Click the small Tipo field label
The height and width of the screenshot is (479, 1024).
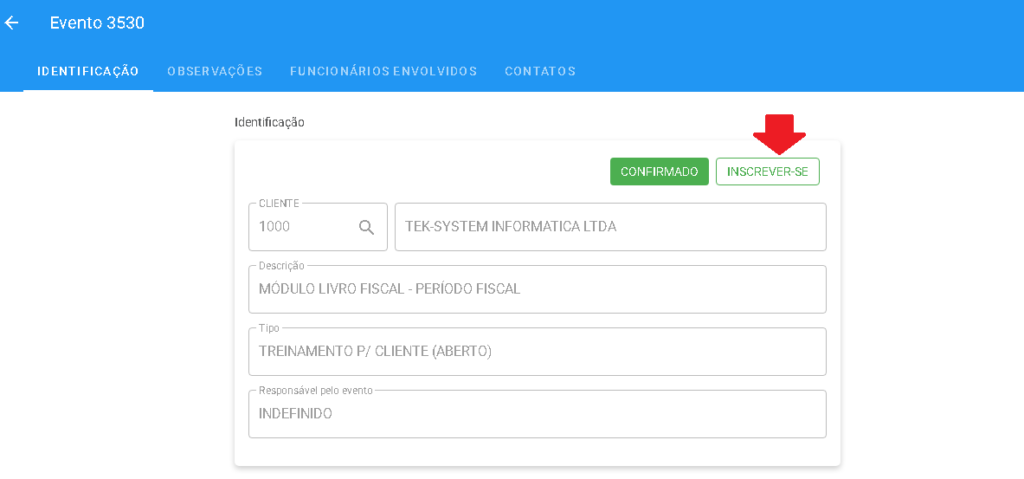(269, 328)
